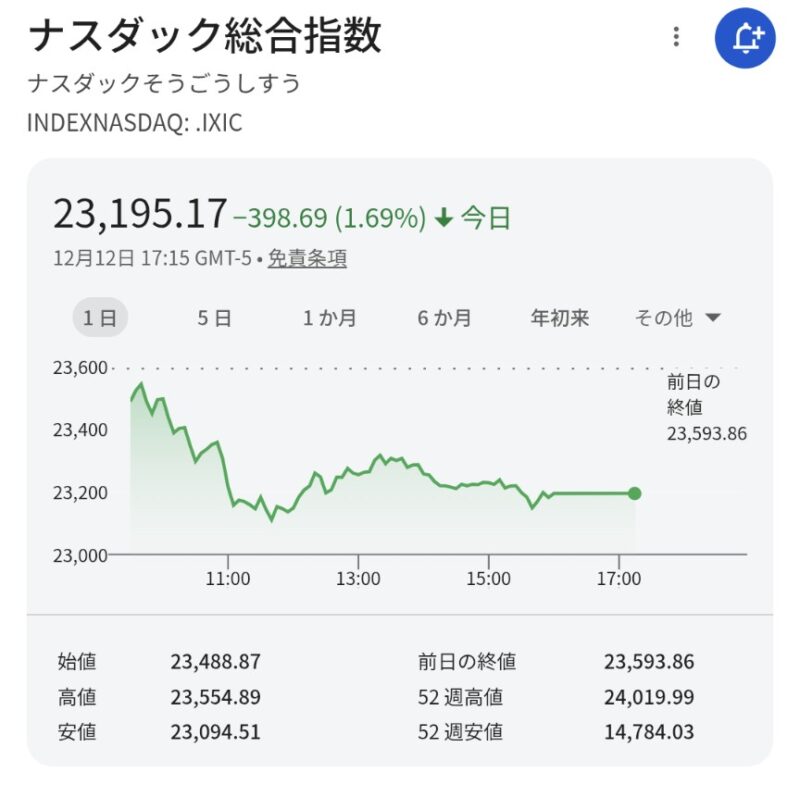Screen dimensions: 800x785
Task: Click the 52週高値 value 24,019.99
Action: [x=648, y=697]
